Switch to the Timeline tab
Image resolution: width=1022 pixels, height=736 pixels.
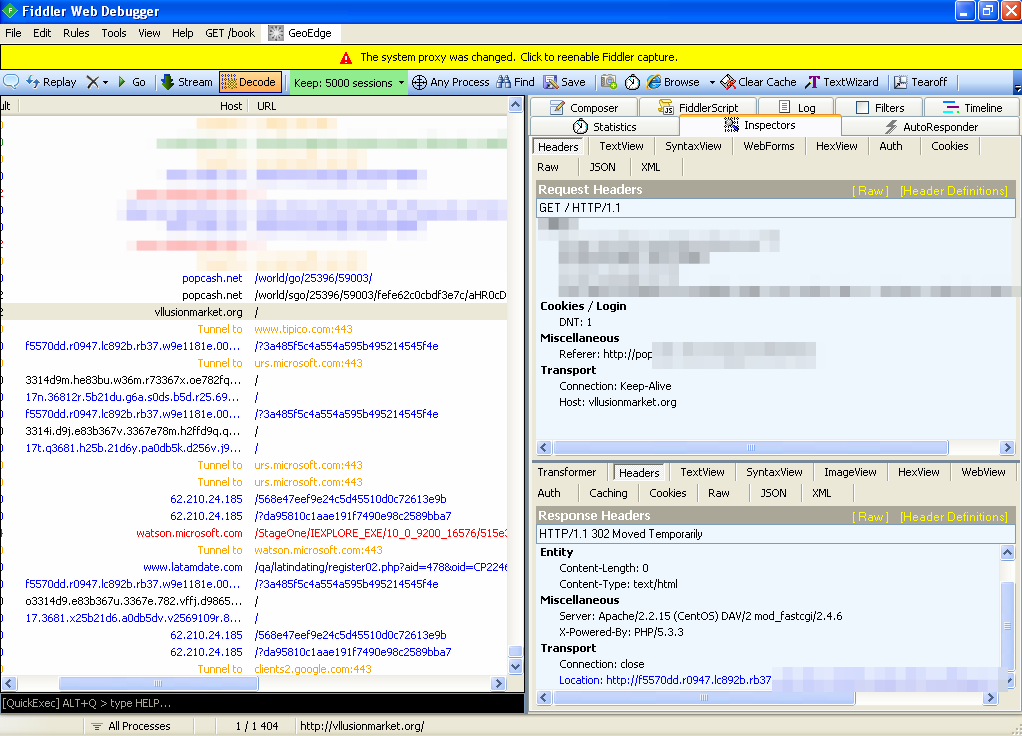(972, 108)
